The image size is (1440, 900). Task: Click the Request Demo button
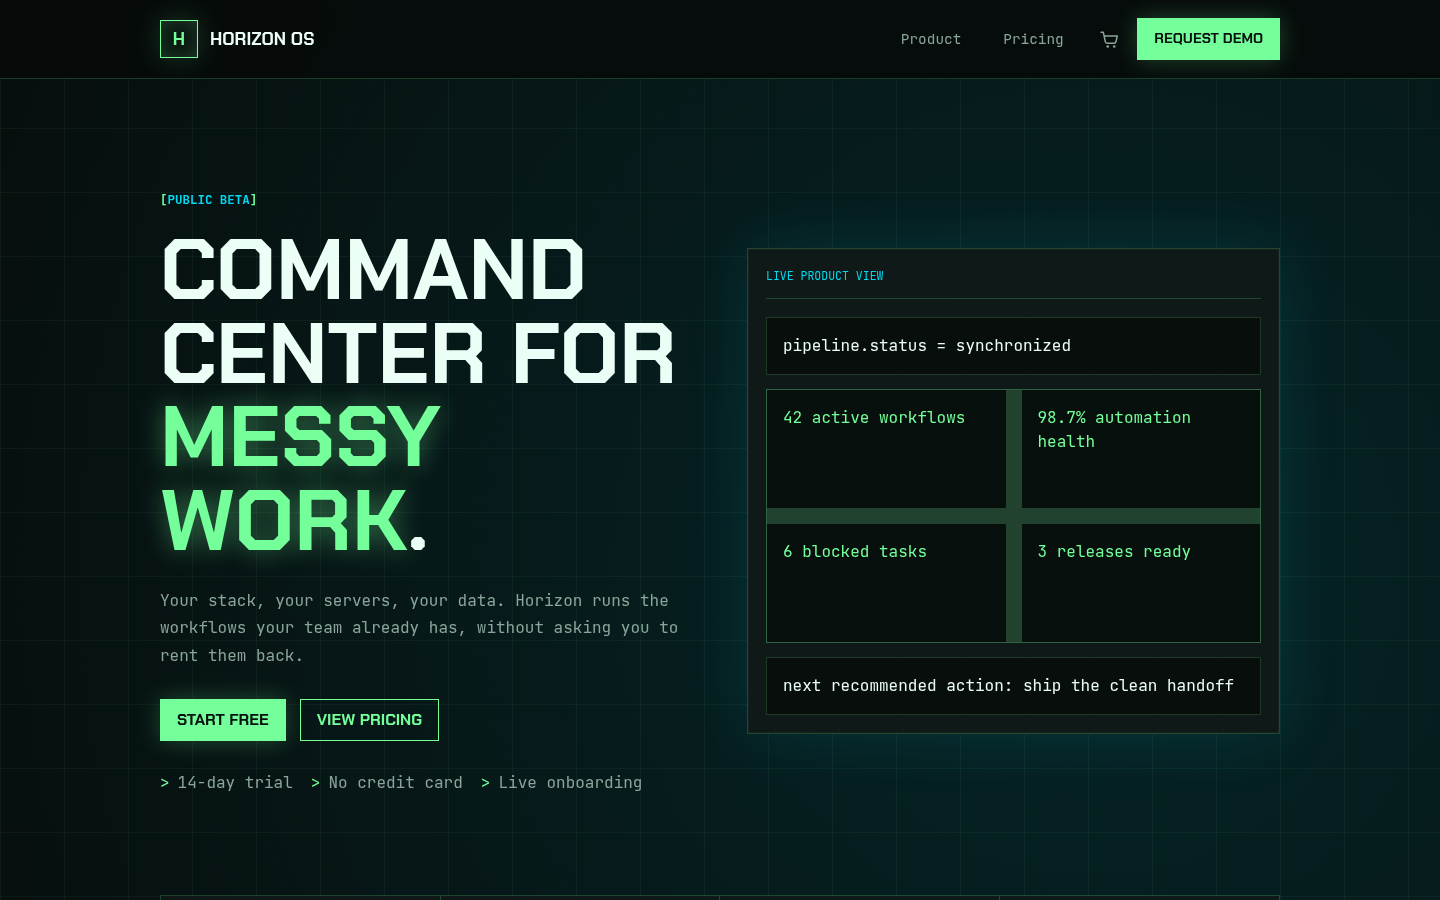pyautogui.click(x=1208, y=39)
